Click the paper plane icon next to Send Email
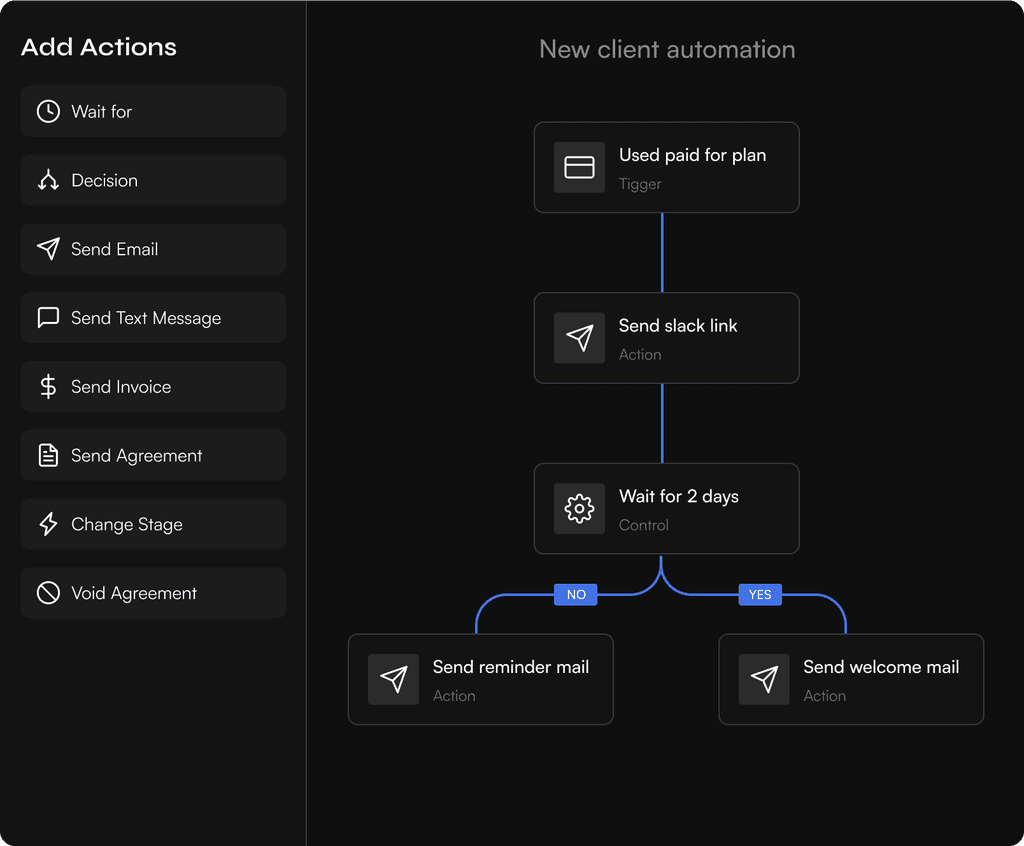 tap(48, 249)
